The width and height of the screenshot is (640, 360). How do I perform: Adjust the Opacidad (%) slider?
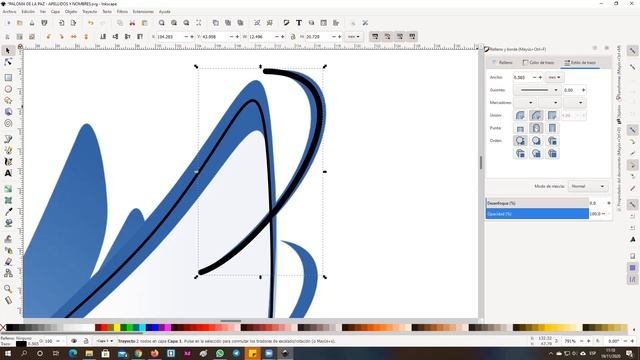[x=537, y=214]
